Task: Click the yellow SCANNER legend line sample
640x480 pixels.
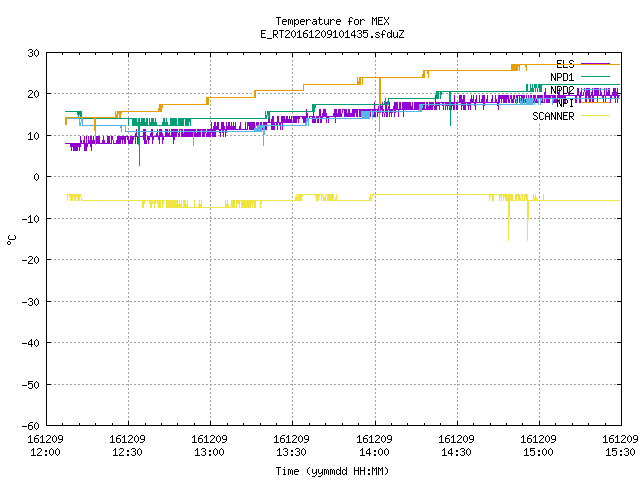Action: coord(595,116)
